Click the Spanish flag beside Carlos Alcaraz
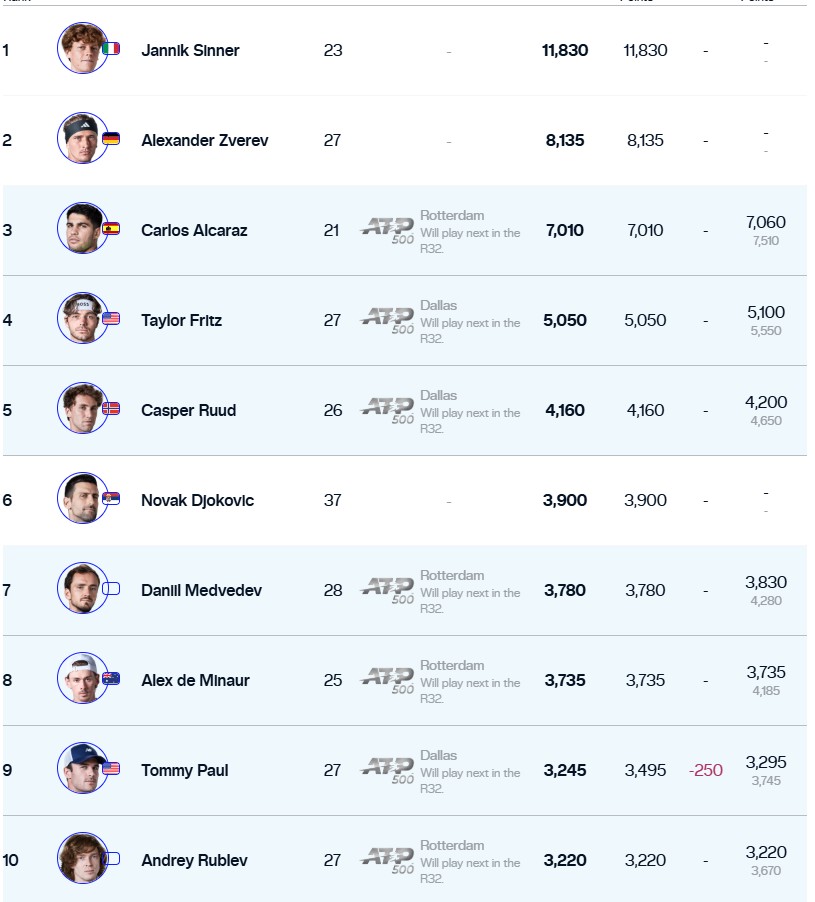Image resolution: width=815 pixels, height=902 pixels. [x=111, y=229]
